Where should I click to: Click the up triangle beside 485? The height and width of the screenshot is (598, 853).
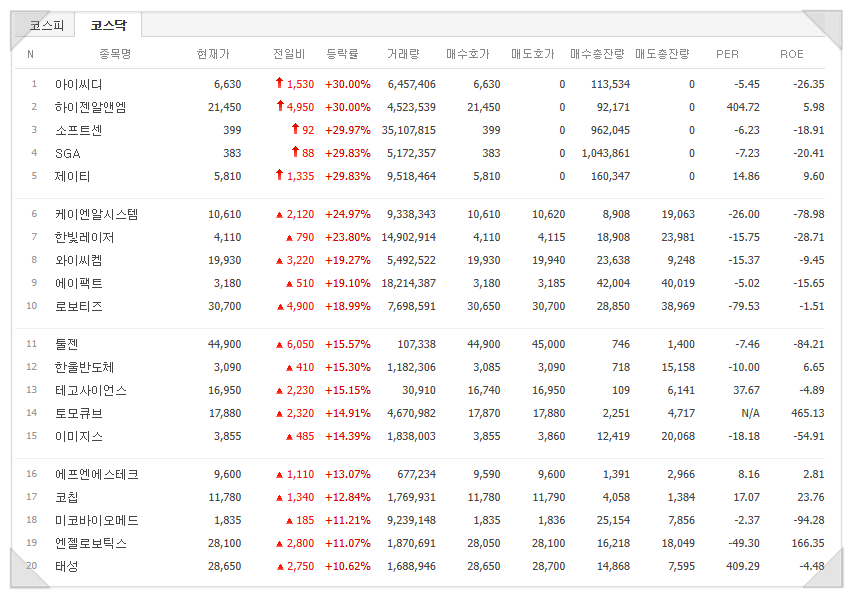[x=289, y=437]
